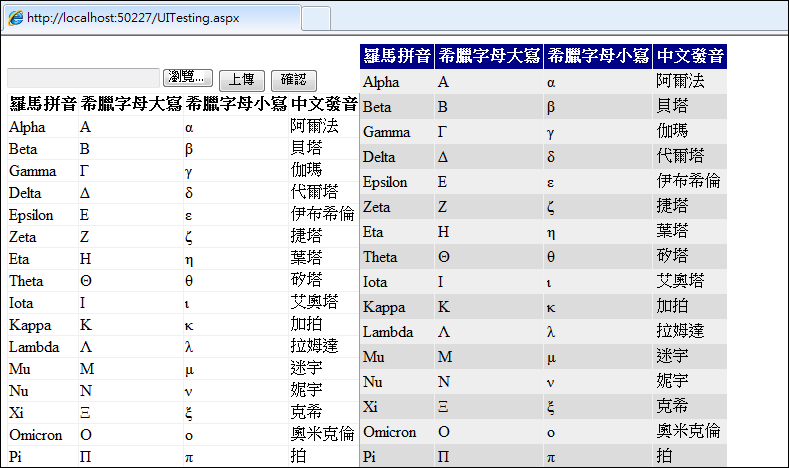Screen dimensions: 789x468
Task: Open a new blank browser tab
Action: [316, 19]
